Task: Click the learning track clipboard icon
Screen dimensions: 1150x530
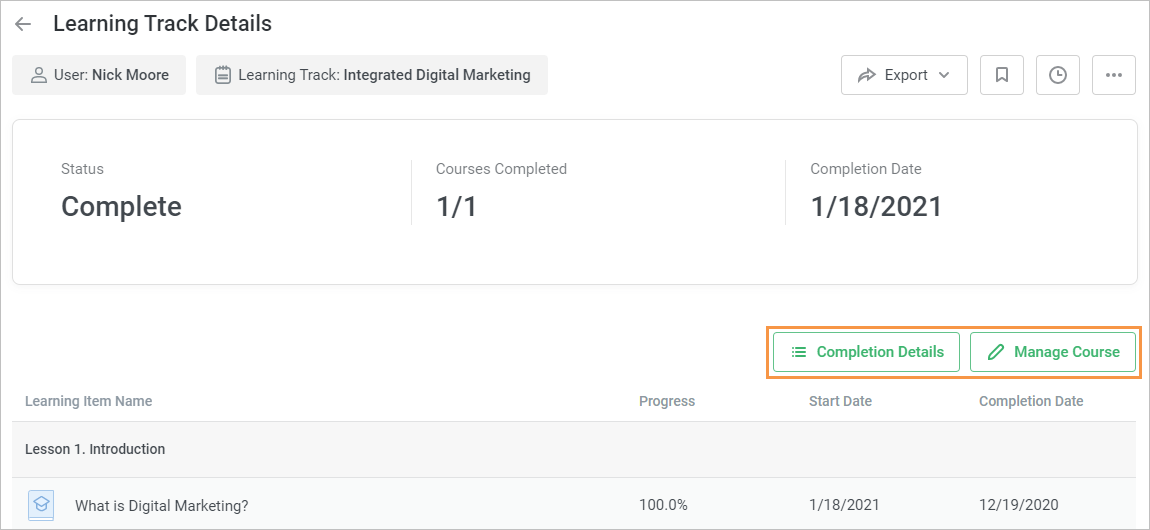Action: [223, 75]
